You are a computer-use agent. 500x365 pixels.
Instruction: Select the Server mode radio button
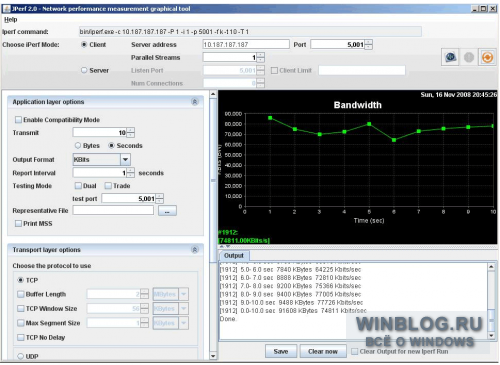tap(84, 70)
